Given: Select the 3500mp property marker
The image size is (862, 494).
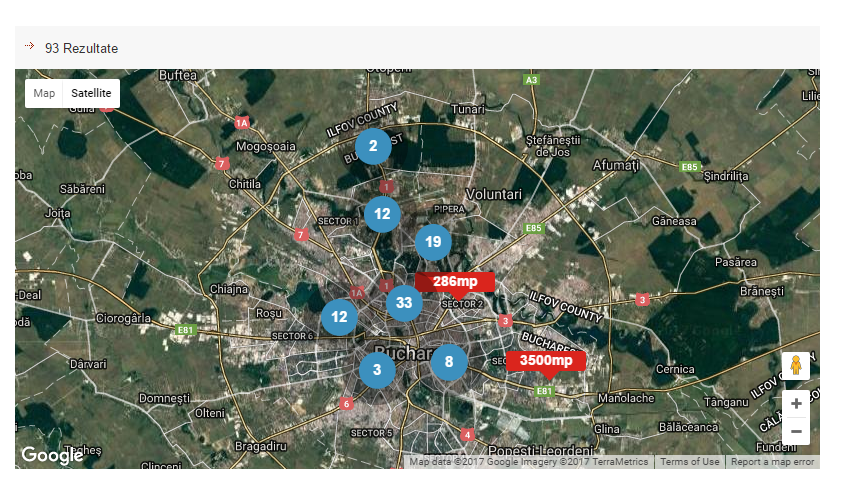Looking at the screenshot, I should click(x=546, y=361).
